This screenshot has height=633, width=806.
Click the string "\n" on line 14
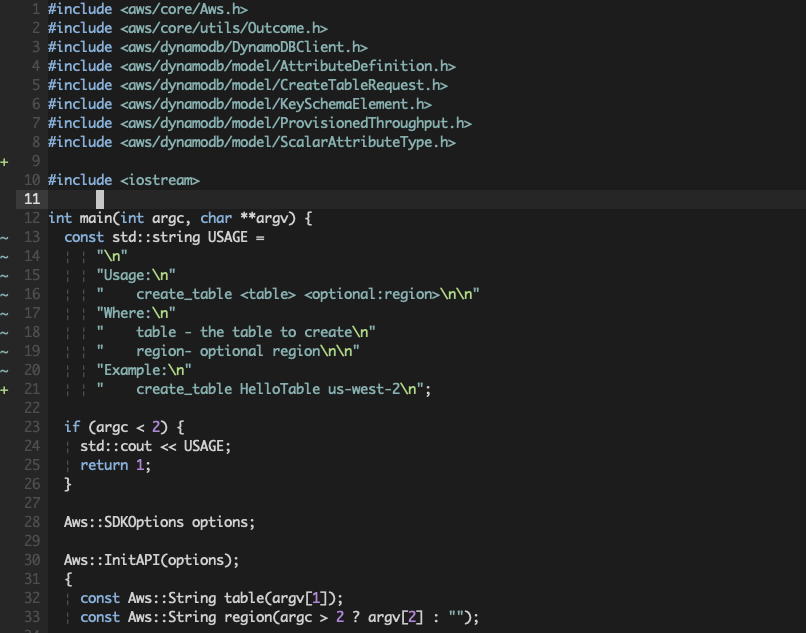coord(112,256)
